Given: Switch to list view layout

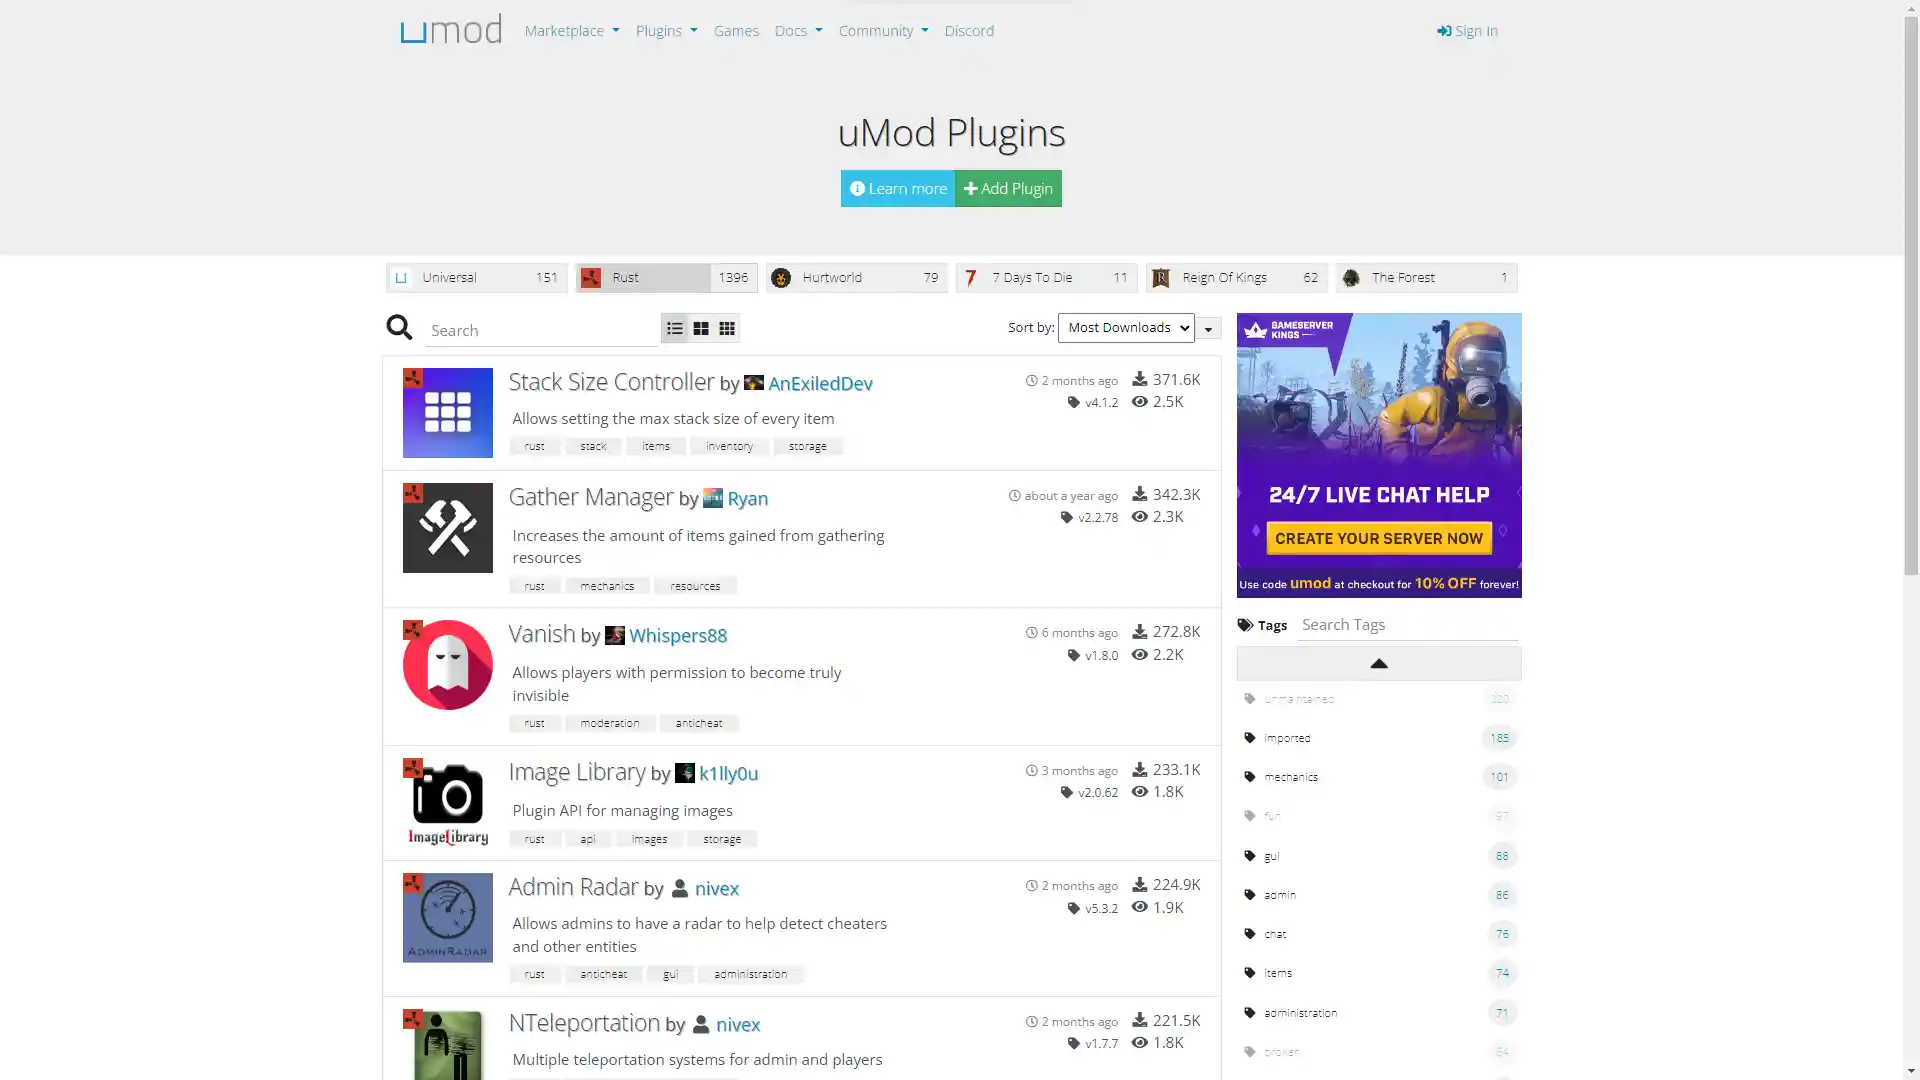Looking at the screenshot, I should click(x=675, y=328).
